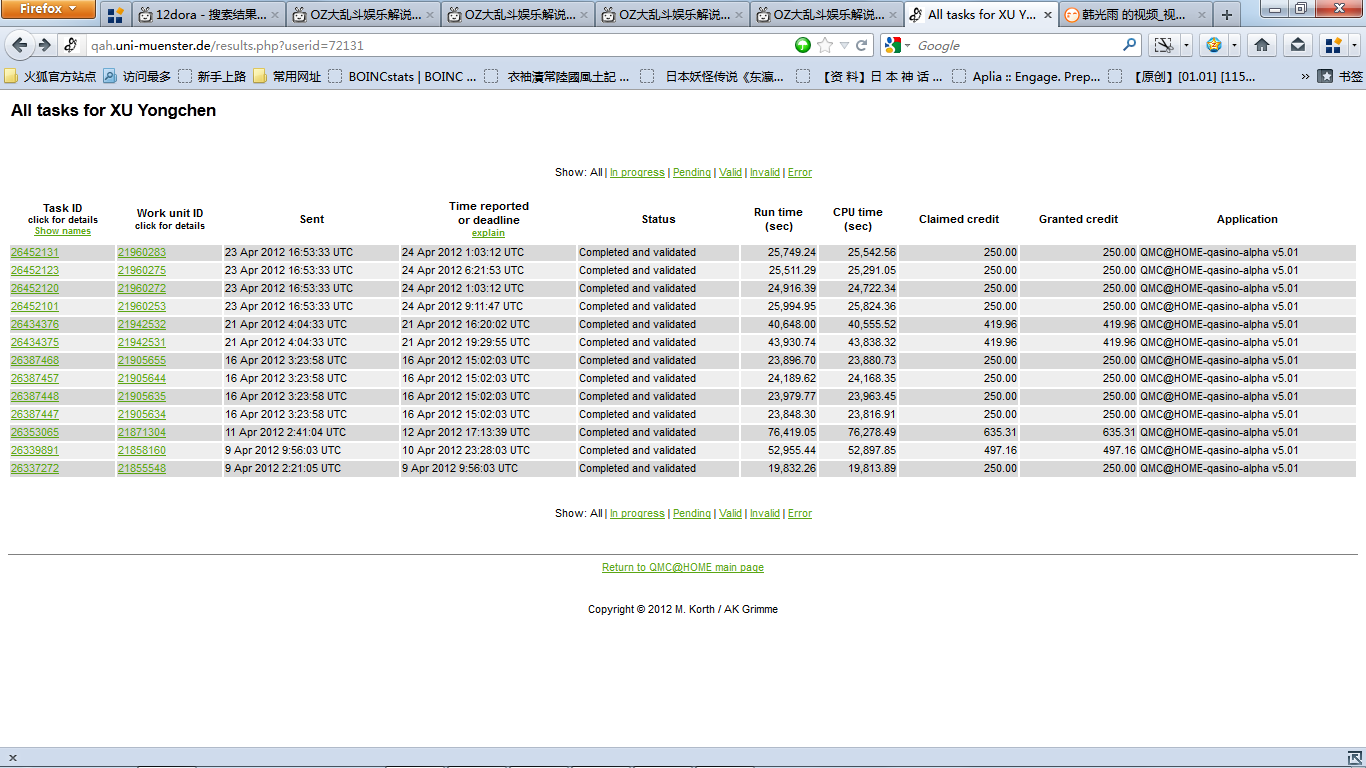
Task: Go back with the Back arrow button
Action: [x=20, y=45]
